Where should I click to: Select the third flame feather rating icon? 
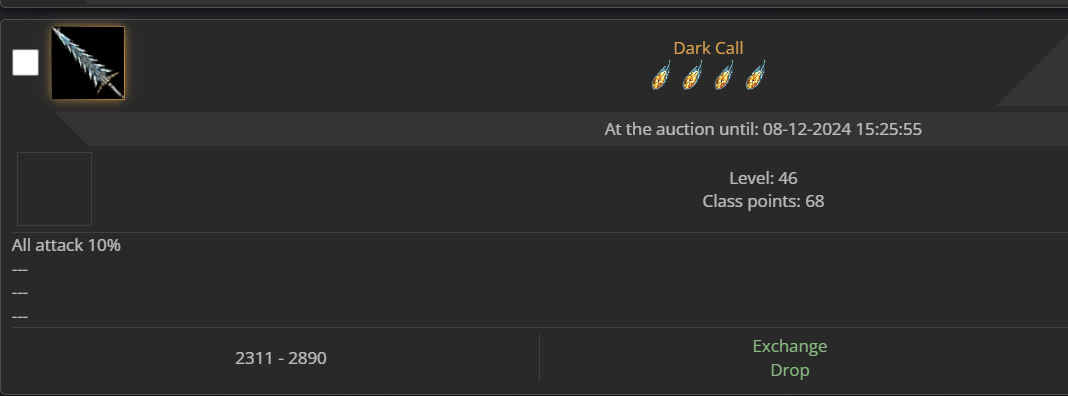pyautogui.click(x=723, y=76)
